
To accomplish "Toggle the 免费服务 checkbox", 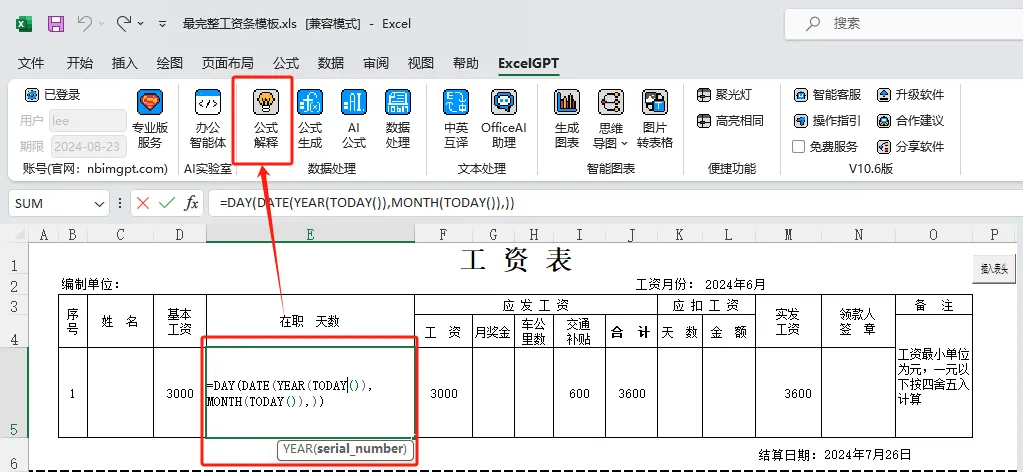I will click(x=799, y=147).
